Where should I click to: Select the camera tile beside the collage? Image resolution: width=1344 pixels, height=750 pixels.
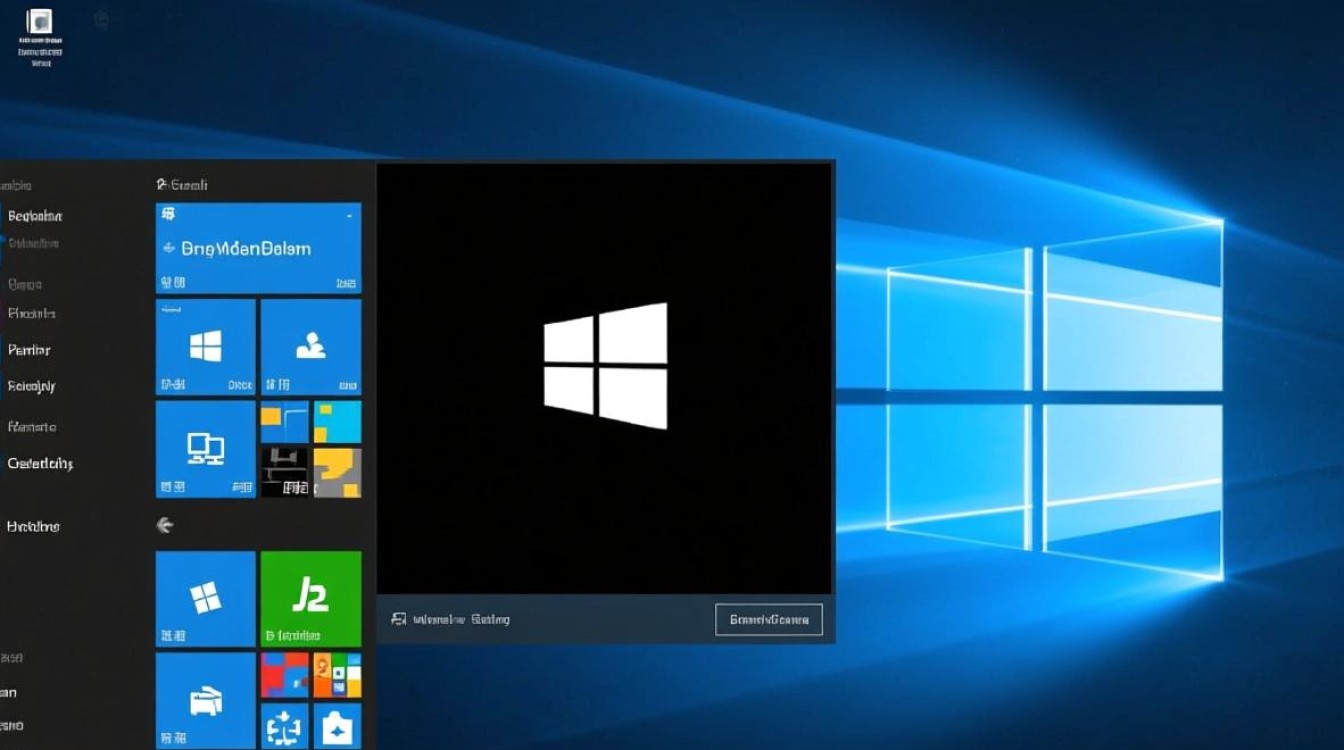tap(285, 470)
